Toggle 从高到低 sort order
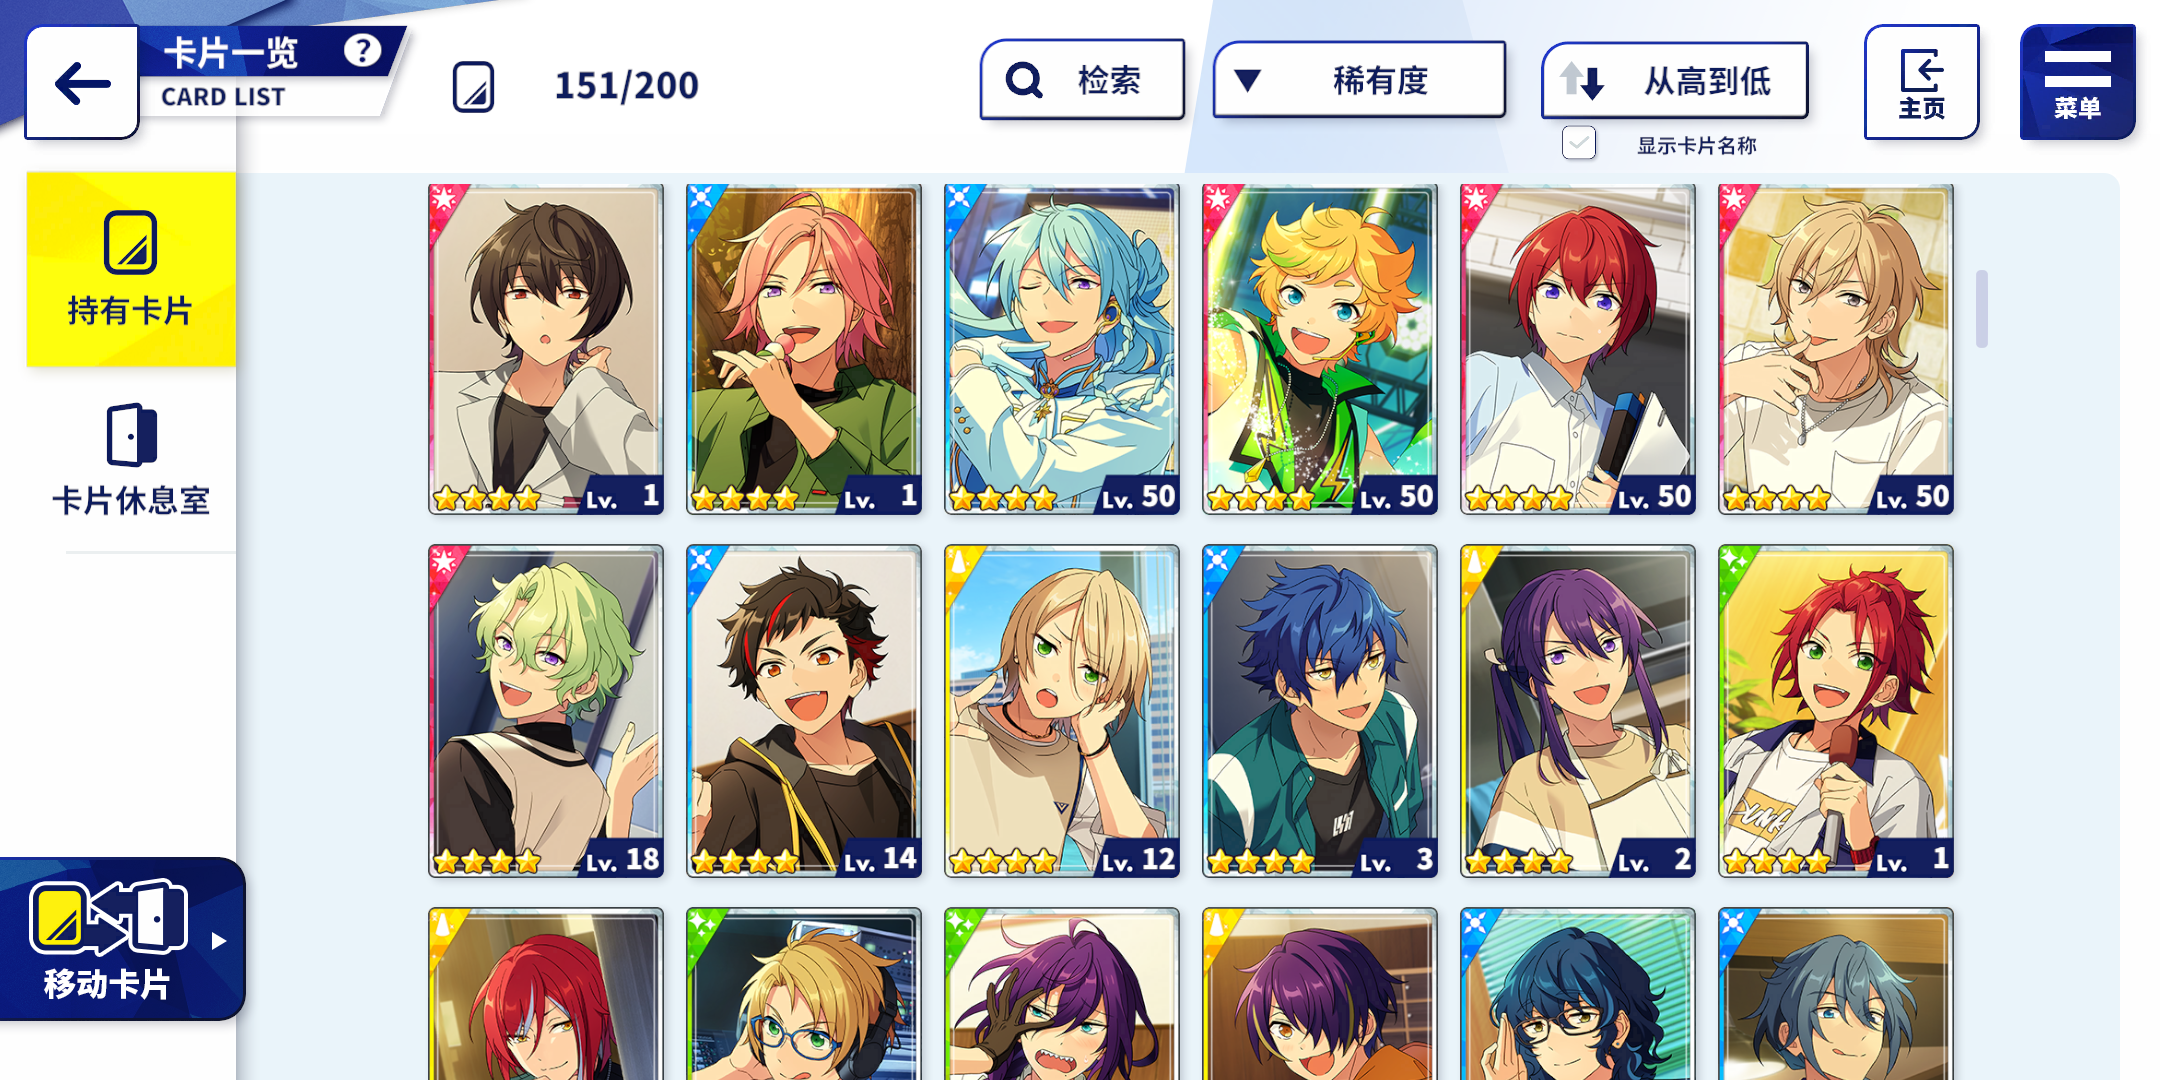The height and width of the screenshot is (1080, 2160). (x=1675, y=80)
